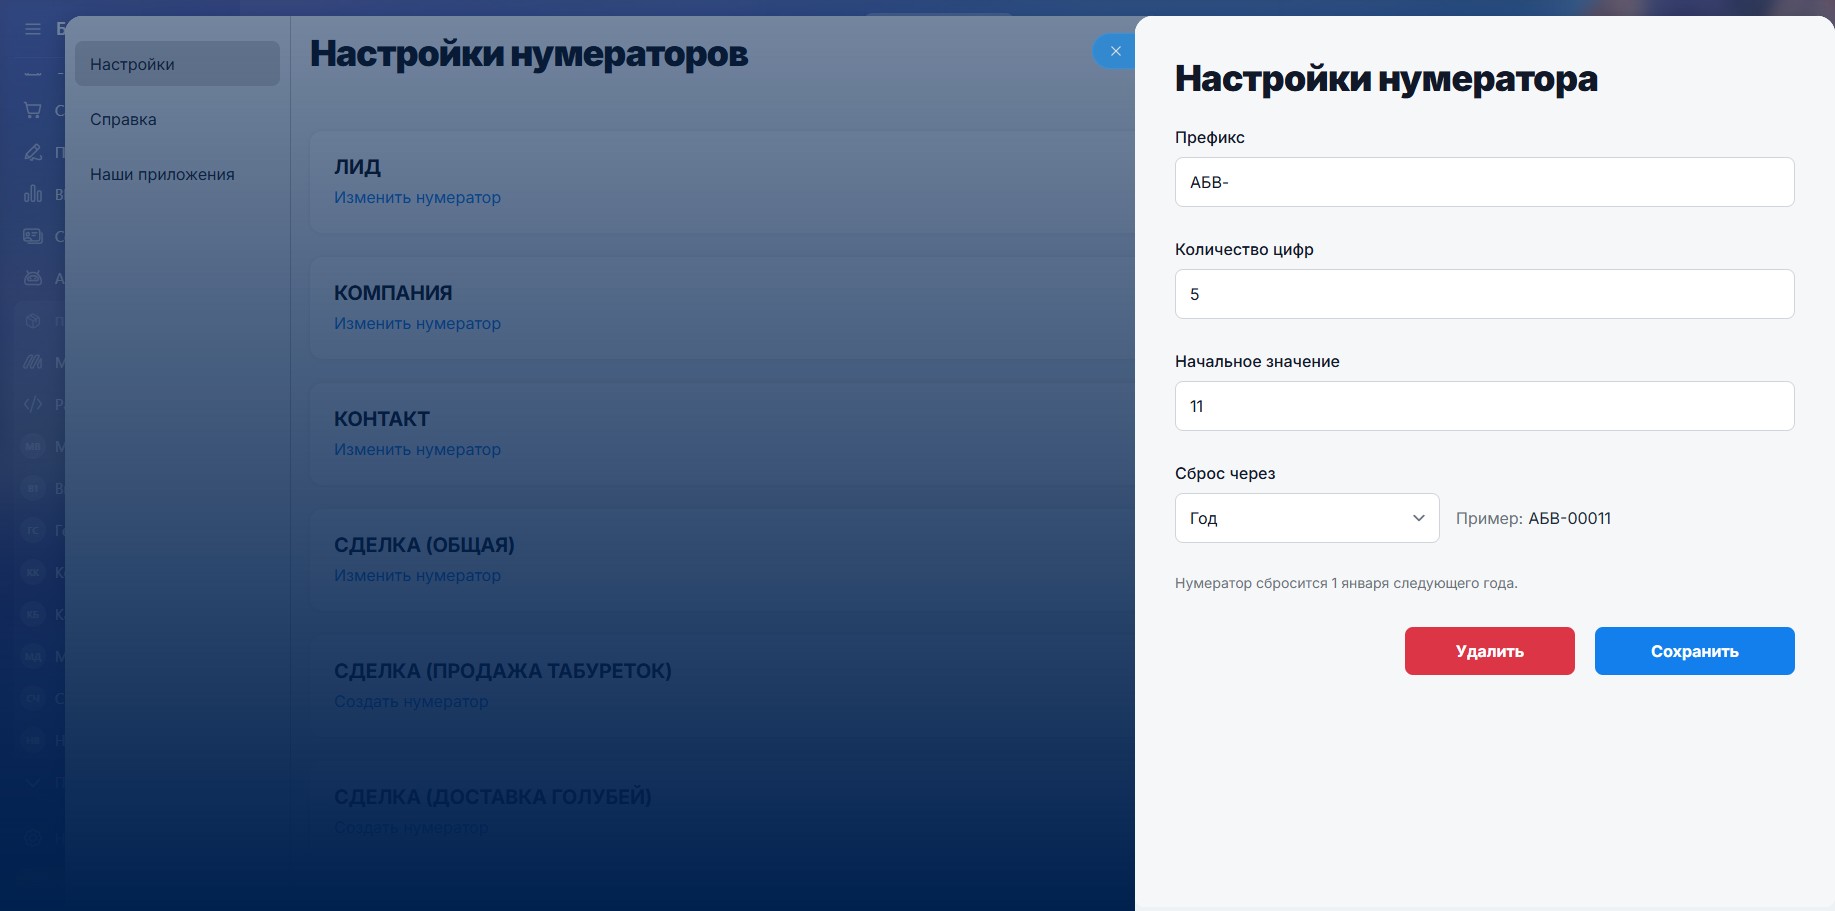
Task: Close the panel with the blue X button
Action: coord(1115,51)
